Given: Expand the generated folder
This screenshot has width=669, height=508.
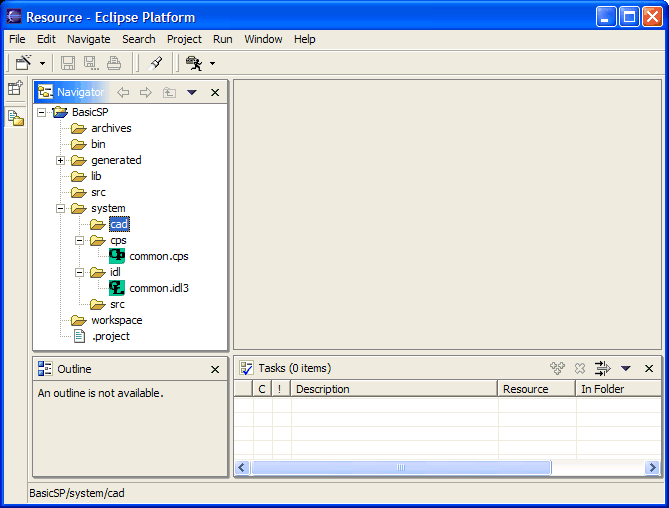Looking at the screenshot, I should point(60,160).
